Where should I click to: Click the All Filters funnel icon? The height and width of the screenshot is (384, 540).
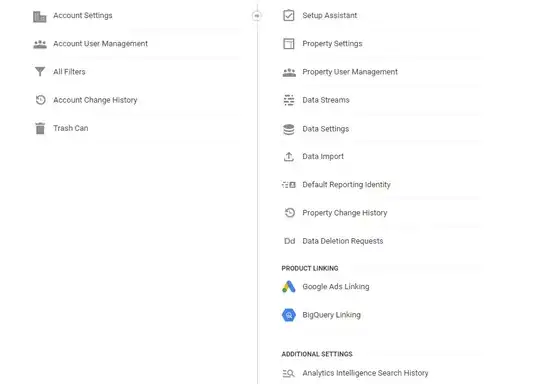40,72
